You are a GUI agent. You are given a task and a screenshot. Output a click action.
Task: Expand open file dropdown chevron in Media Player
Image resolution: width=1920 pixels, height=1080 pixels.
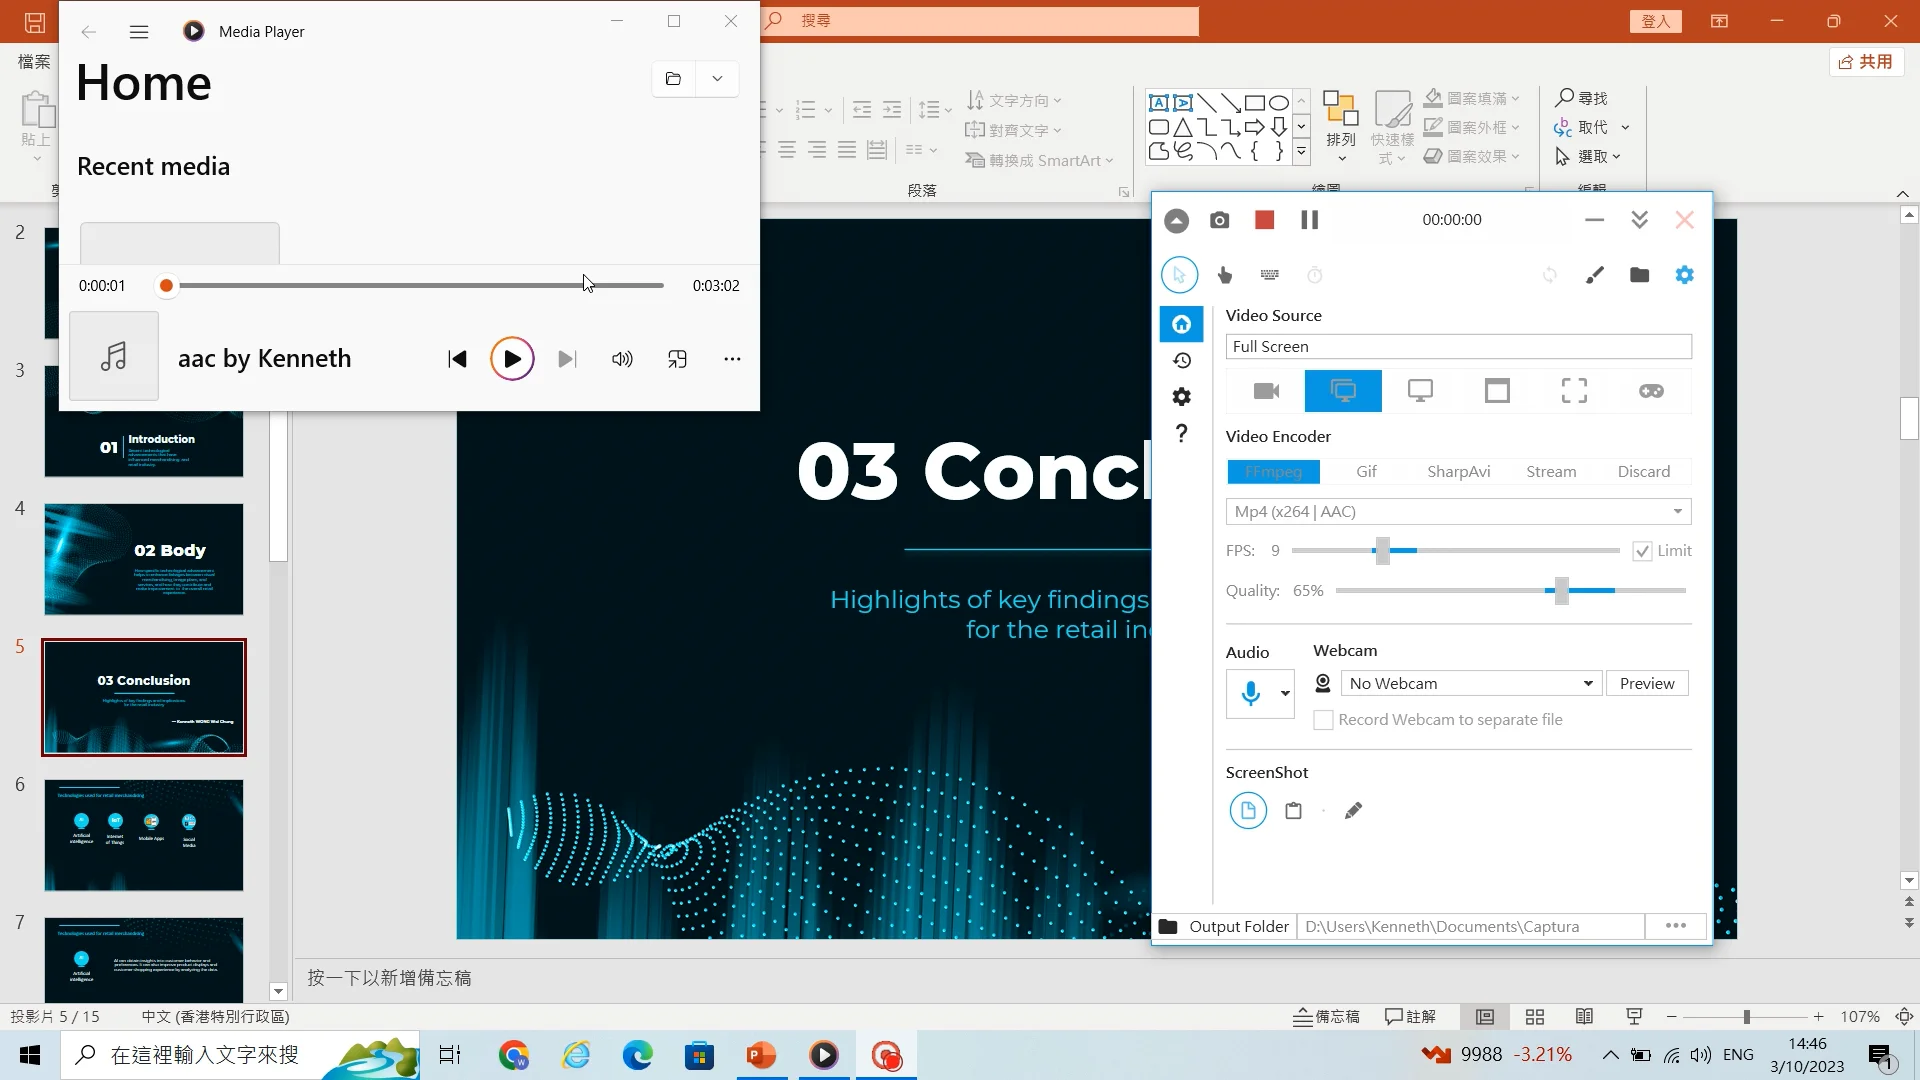[717, 79]
